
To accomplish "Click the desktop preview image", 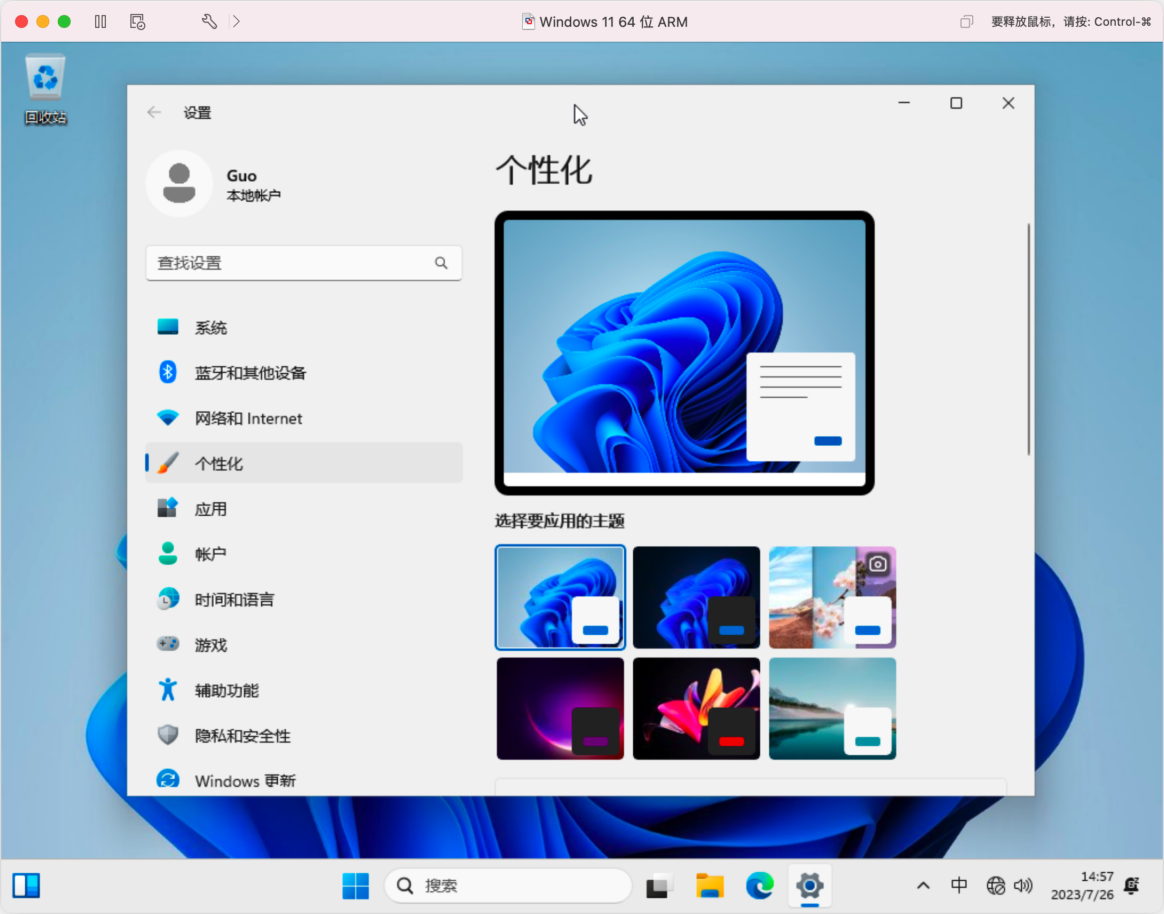I will tap(684, 353).
